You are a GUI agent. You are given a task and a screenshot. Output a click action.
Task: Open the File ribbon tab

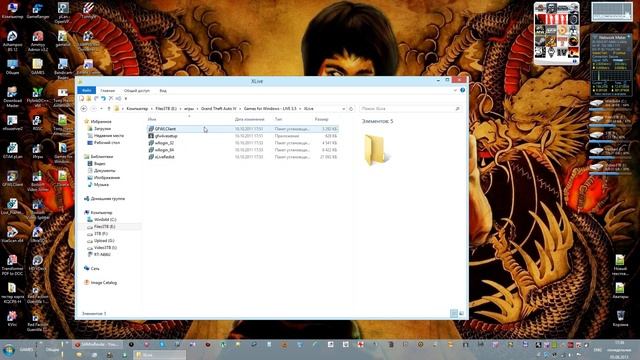[x=87, y=90]
